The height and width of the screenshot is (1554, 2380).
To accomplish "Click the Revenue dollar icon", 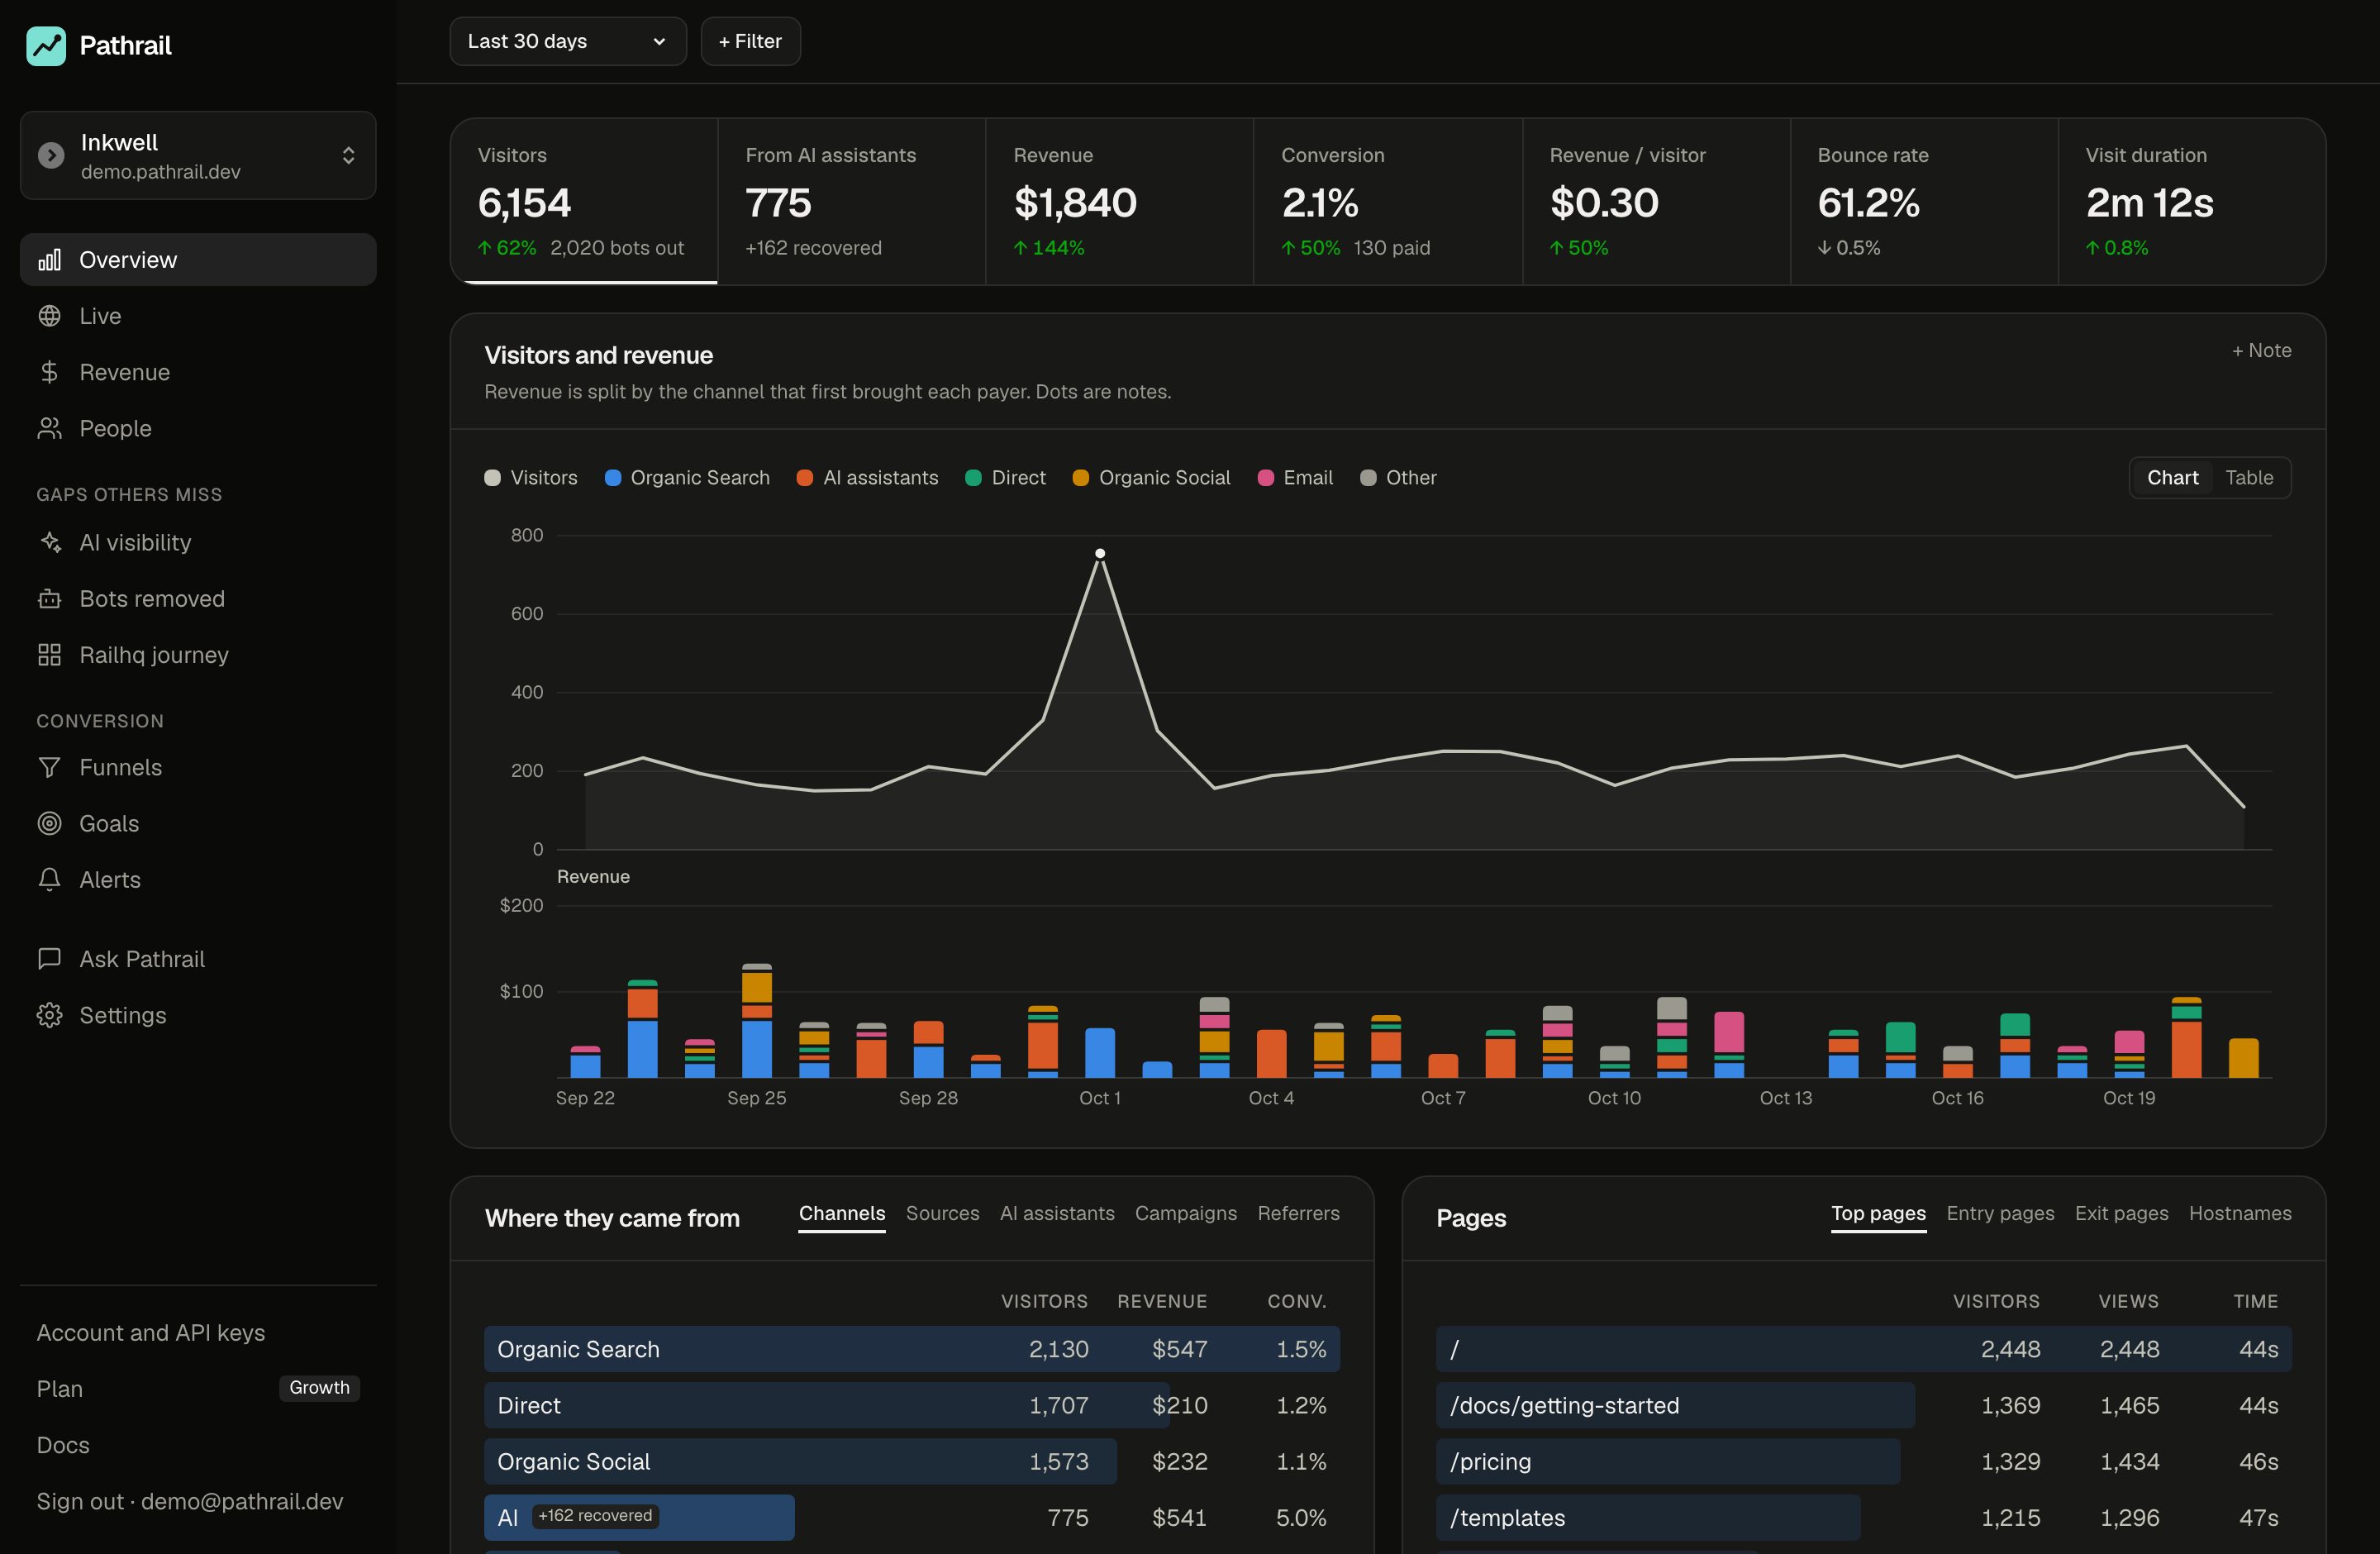I will 49,372.
